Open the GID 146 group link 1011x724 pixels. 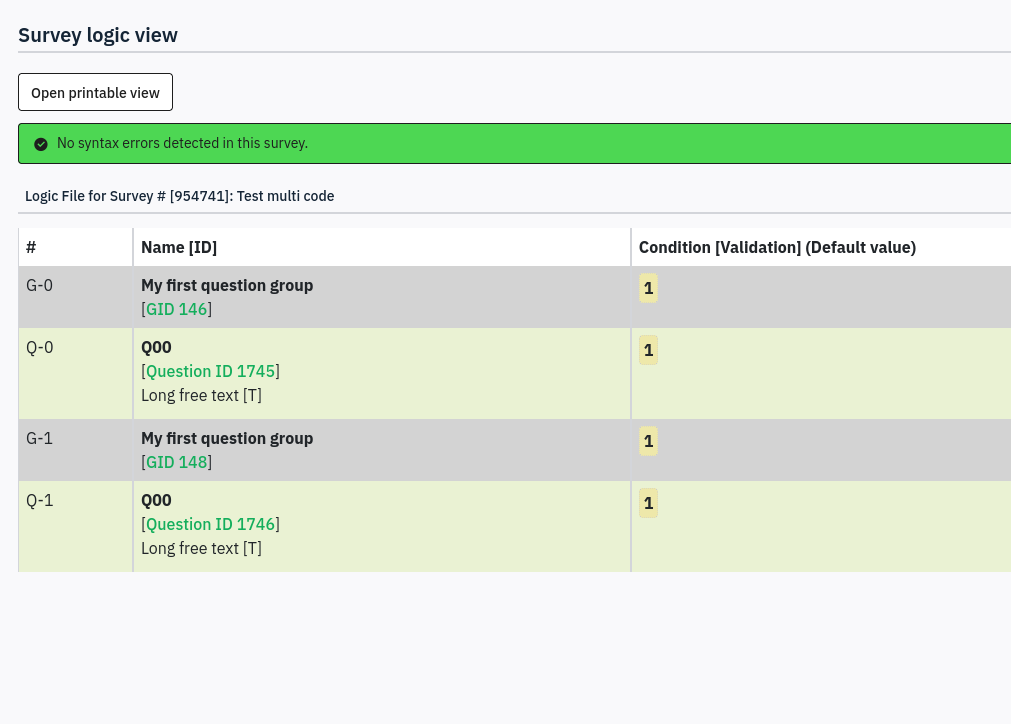click(x=177, y=310)
